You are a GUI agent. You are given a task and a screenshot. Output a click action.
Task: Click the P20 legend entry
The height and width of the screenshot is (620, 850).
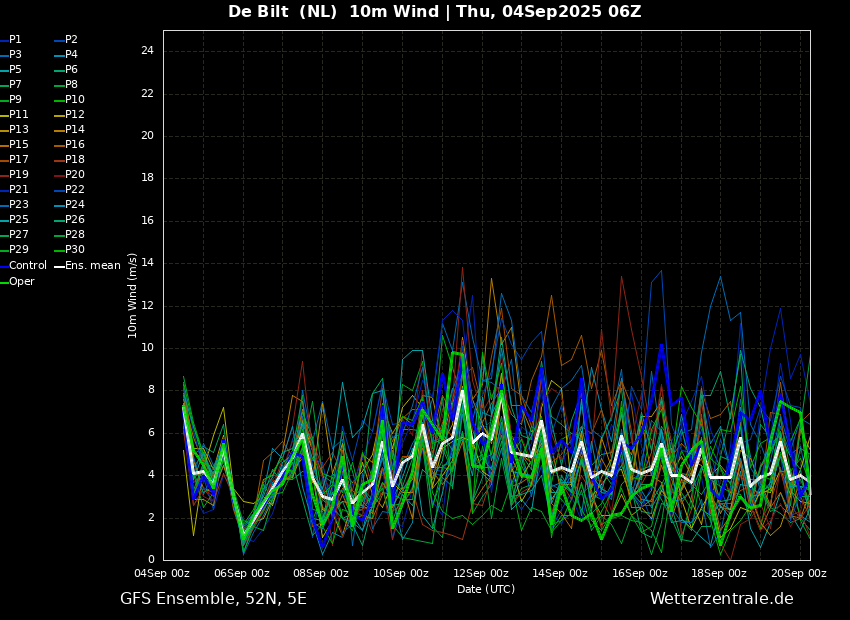pos(69,175)
